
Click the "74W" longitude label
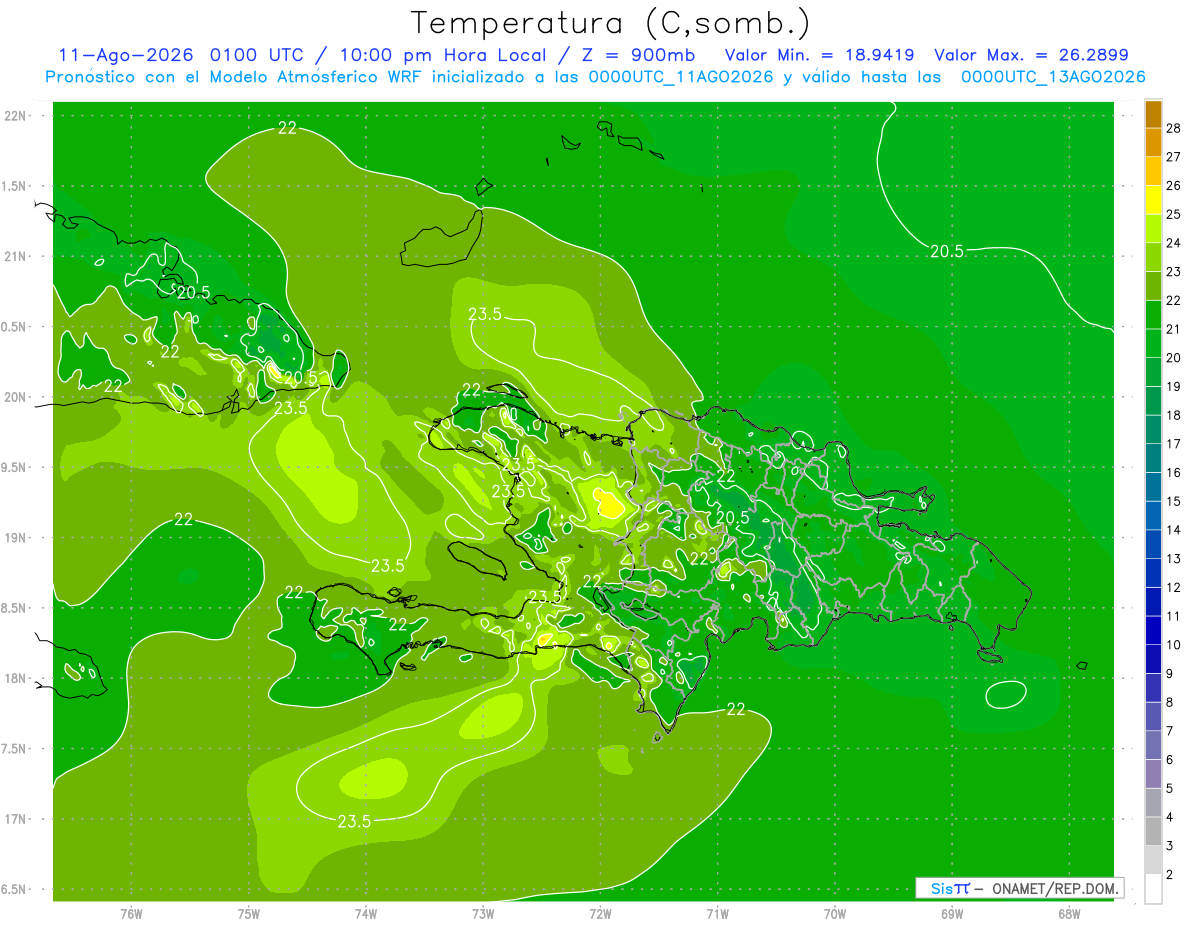[365, 913]
